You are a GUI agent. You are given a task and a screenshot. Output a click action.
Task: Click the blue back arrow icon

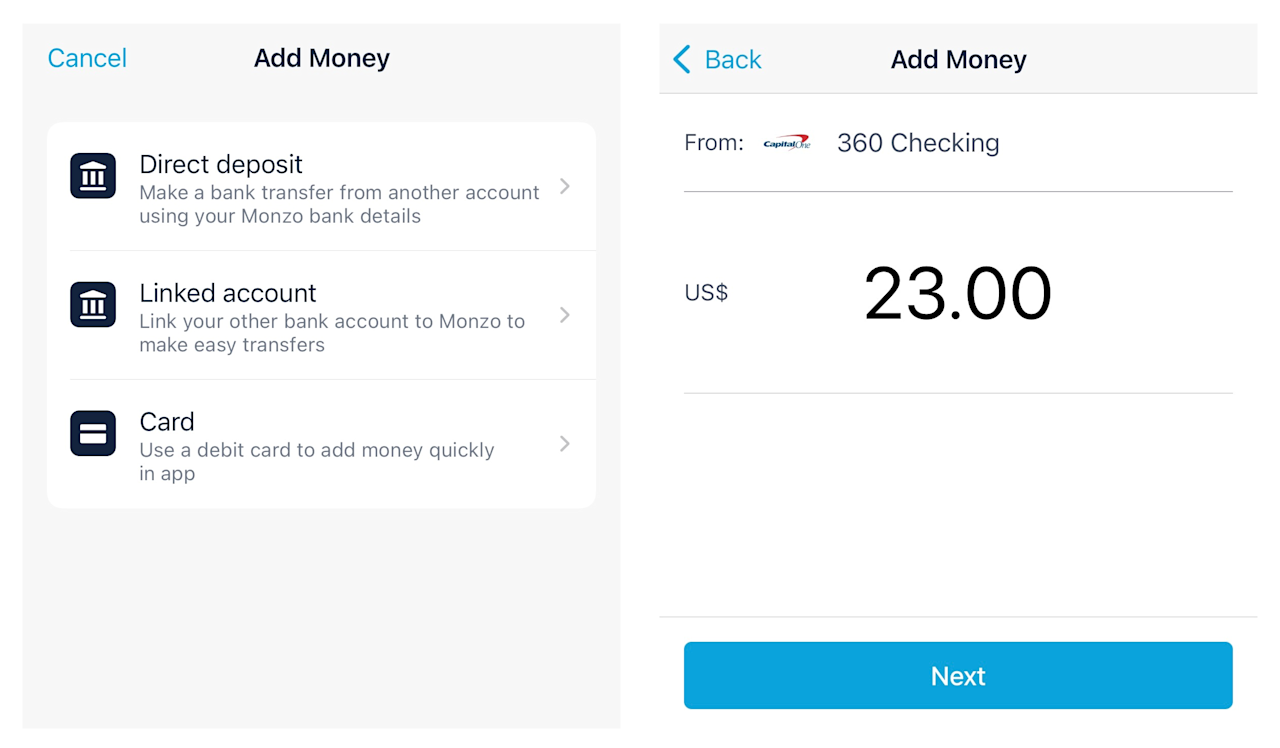pyautogui.click(x=682, y=60)
